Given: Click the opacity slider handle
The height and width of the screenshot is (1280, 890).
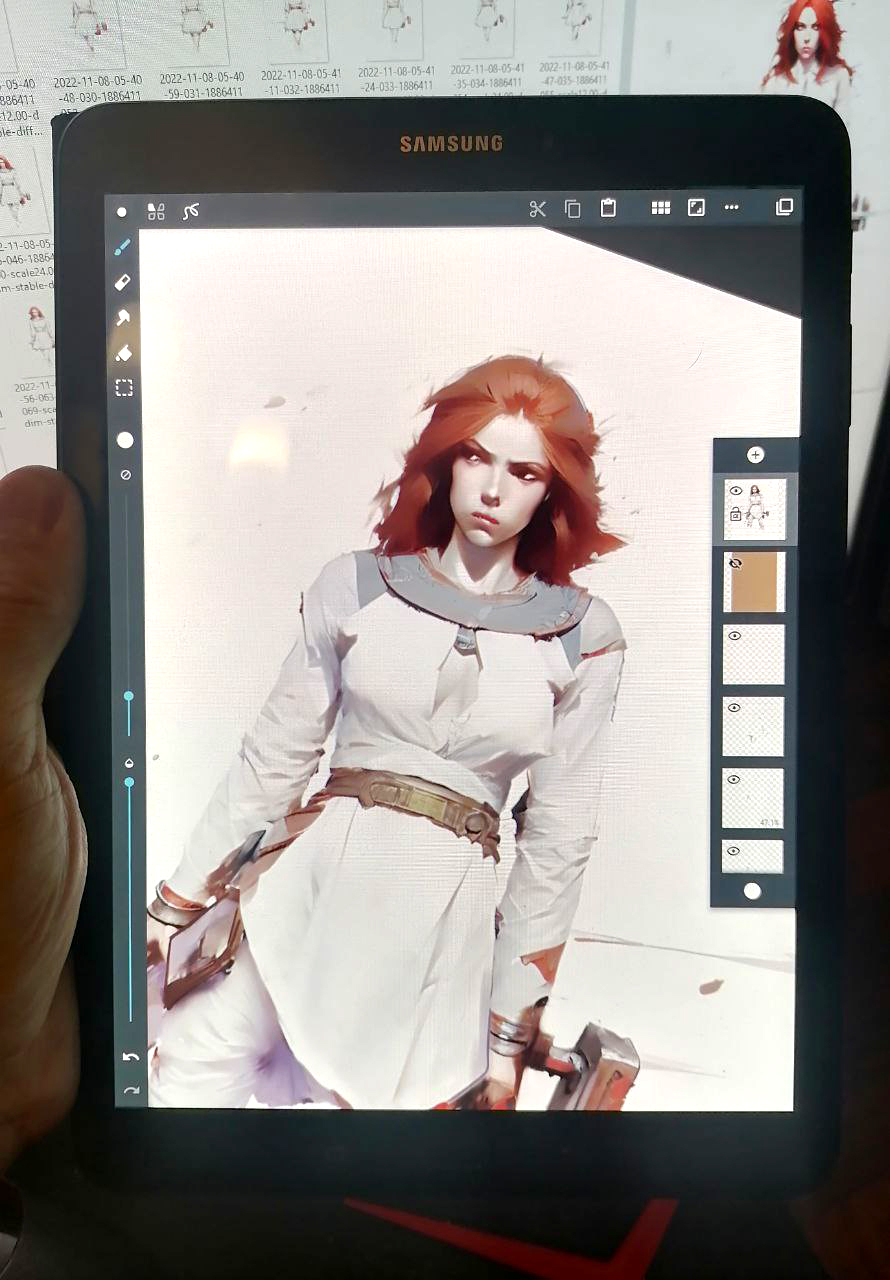Looking at the screenshot, I should click(x=128, y=783).
